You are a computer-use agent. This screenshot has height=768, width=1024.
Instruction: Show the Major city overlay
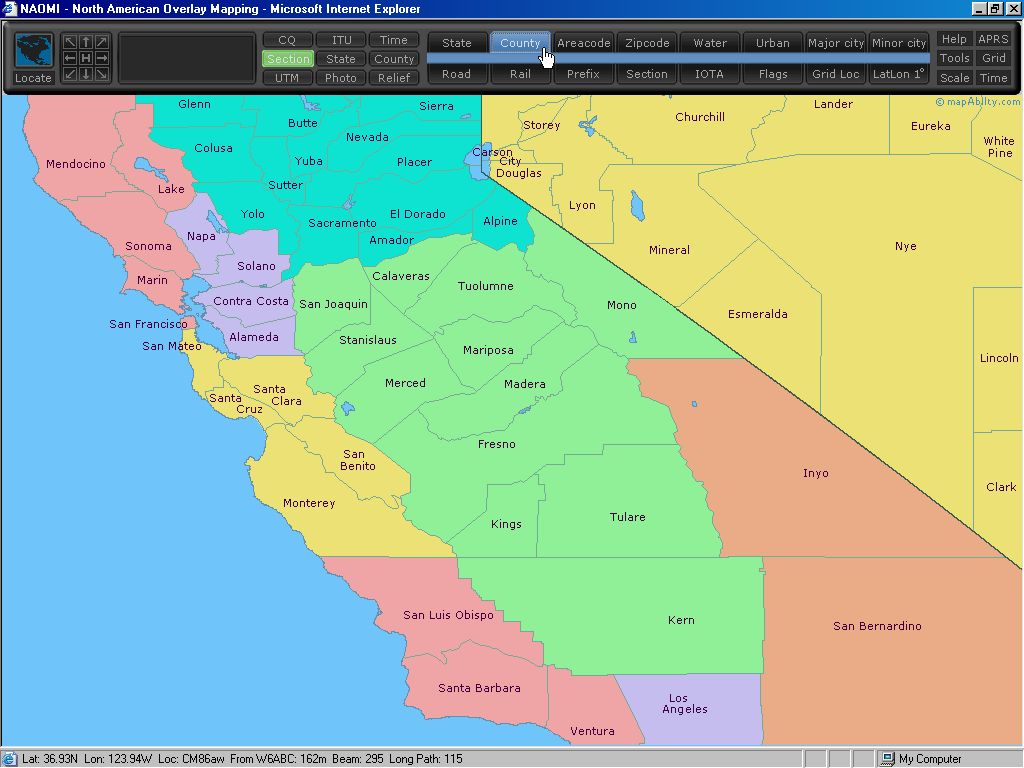(836, 42)
